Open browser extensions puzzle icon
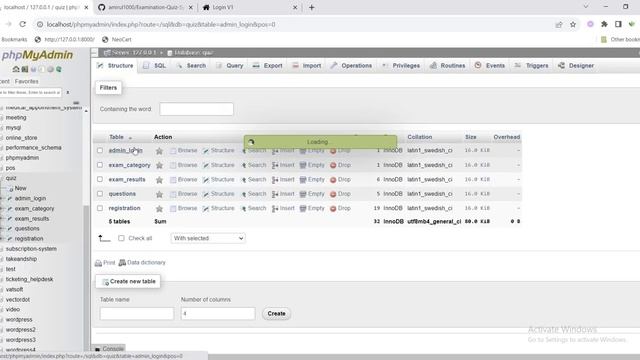Image resolution: width=640 pixels, height=360 pixels. [x=604, y=24]
